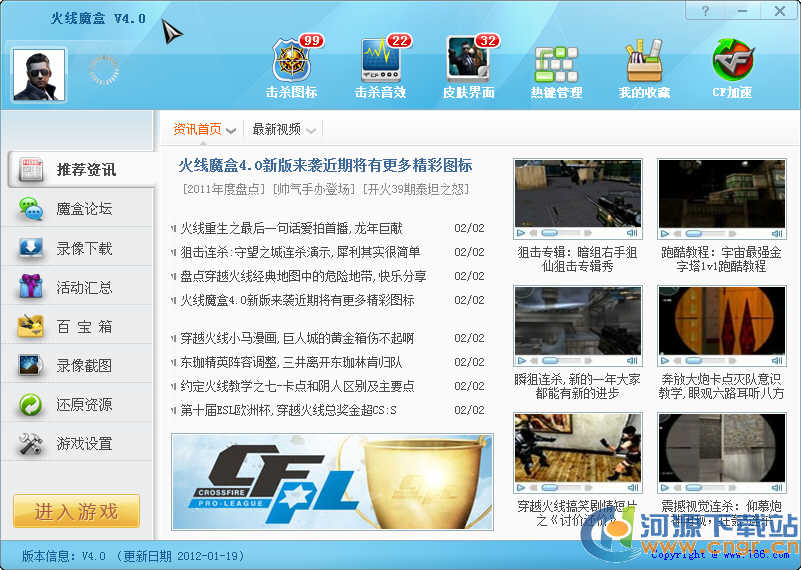Viewport: 801px width, 570px height.
Task: Expand the 资讯首页 dropdown arrow
Action: (231, 131)
